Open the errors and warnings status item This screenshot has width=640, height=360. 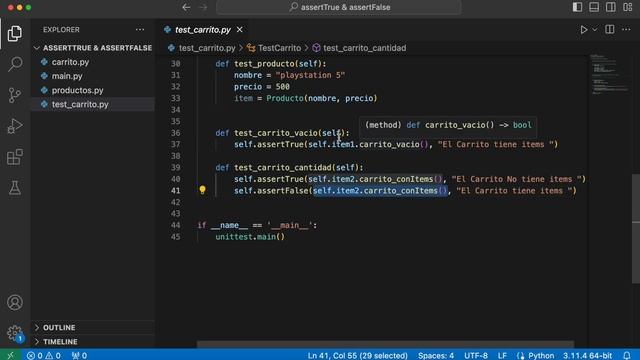(x=44, y=355)
